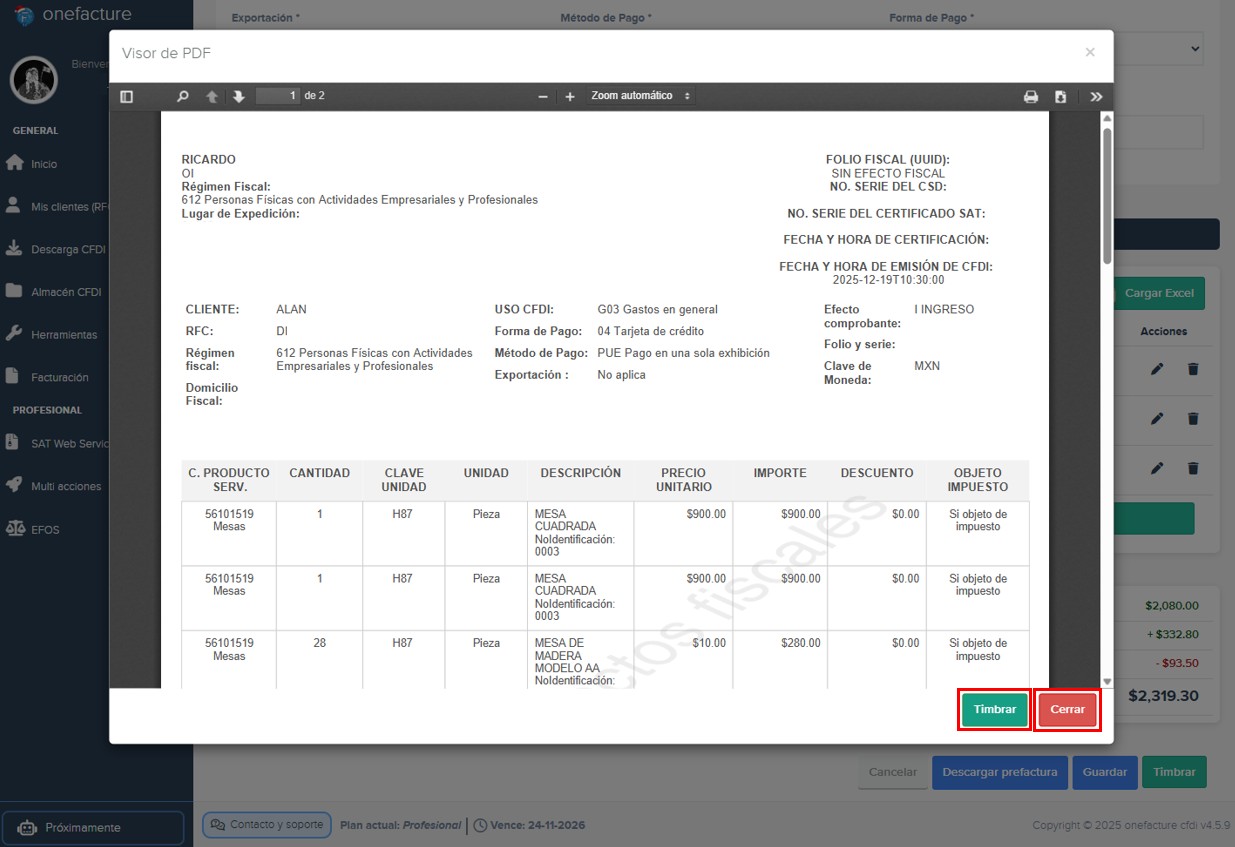Open Inicio in the sidebar

pyautogui.click(x=44, y=164)
